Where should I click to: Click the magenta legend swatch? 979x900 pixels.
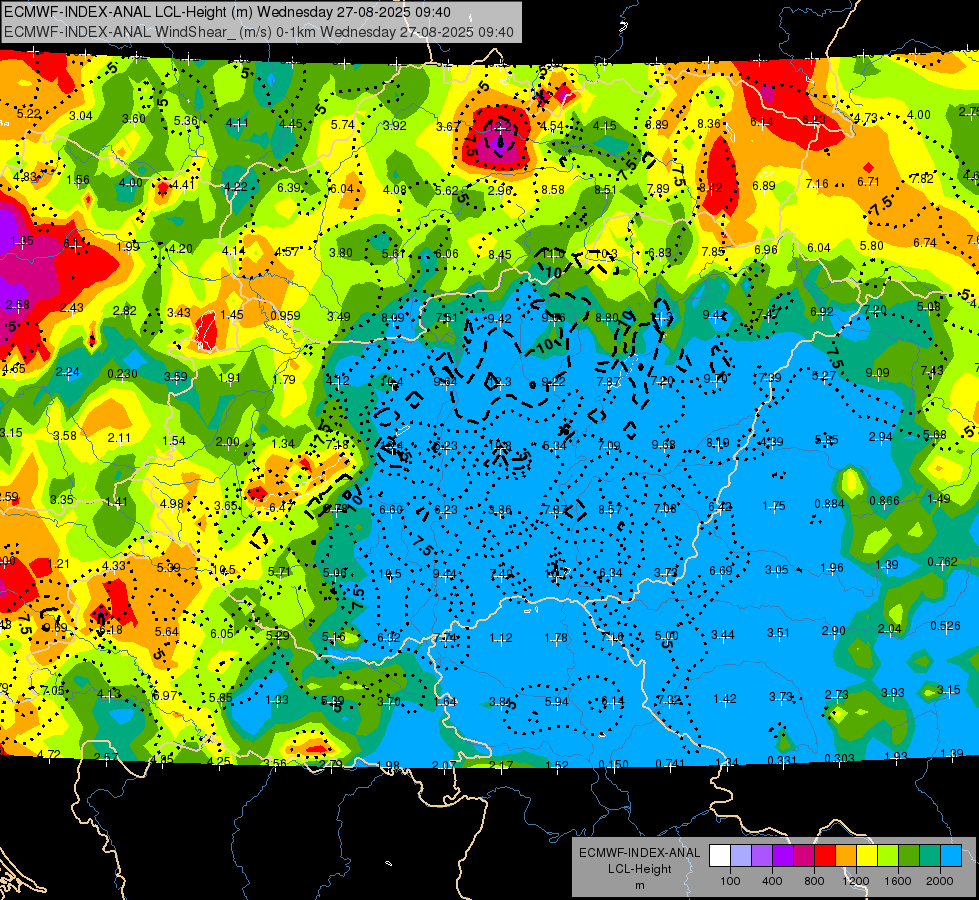[x=804, y=856]
